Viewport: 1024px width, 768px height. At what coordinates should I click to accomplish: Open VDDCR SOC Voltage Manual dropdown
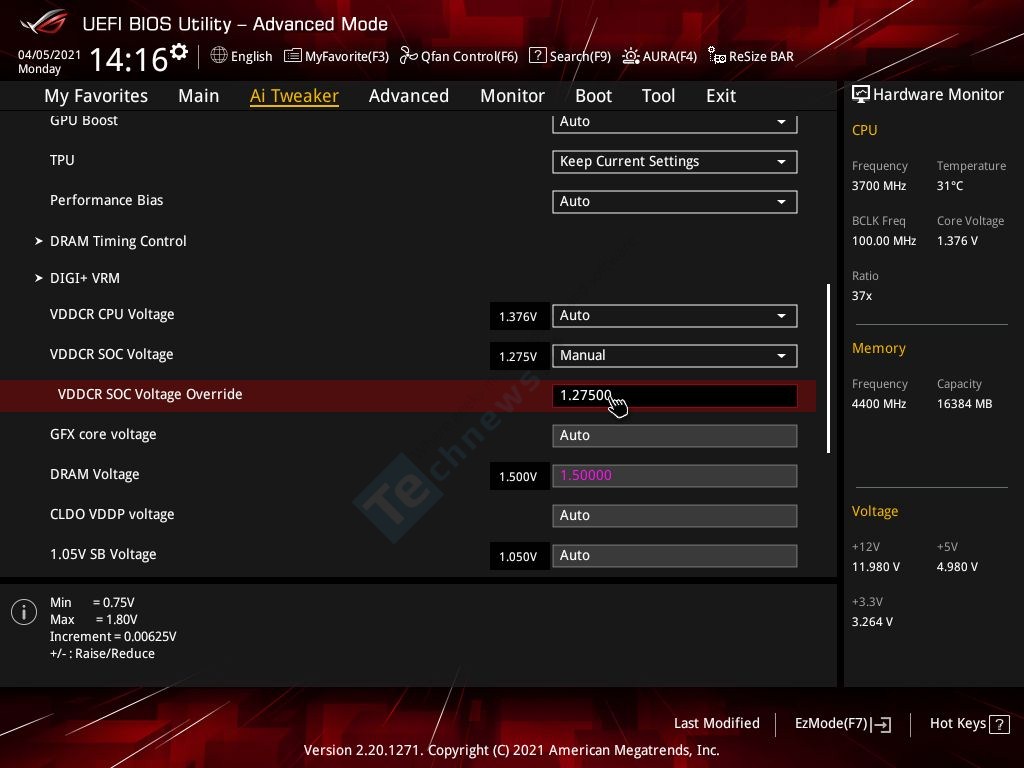tap(675, 356)
